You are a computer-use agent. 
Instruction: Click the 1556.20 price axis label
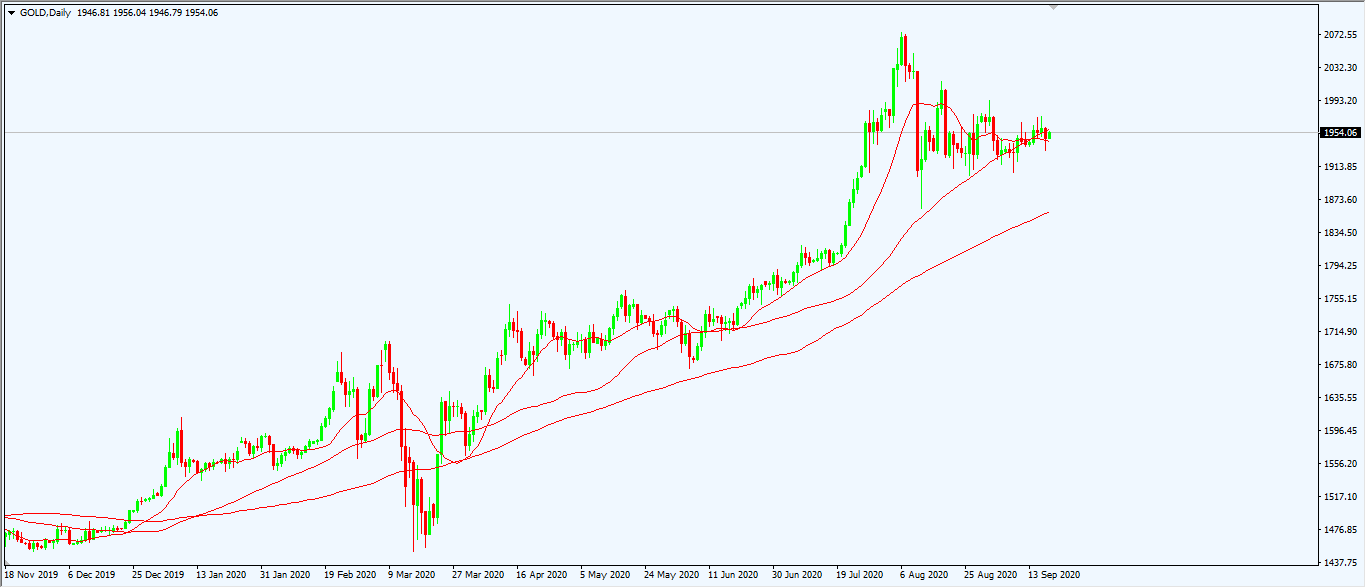tap(1340, 464)
